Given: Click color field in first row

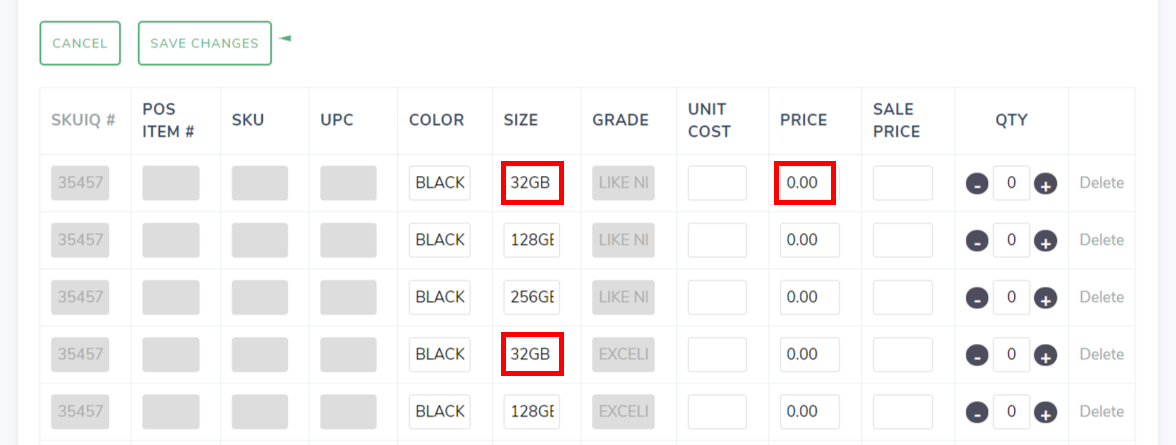Looking at the screenshot, I should (439, 183).
